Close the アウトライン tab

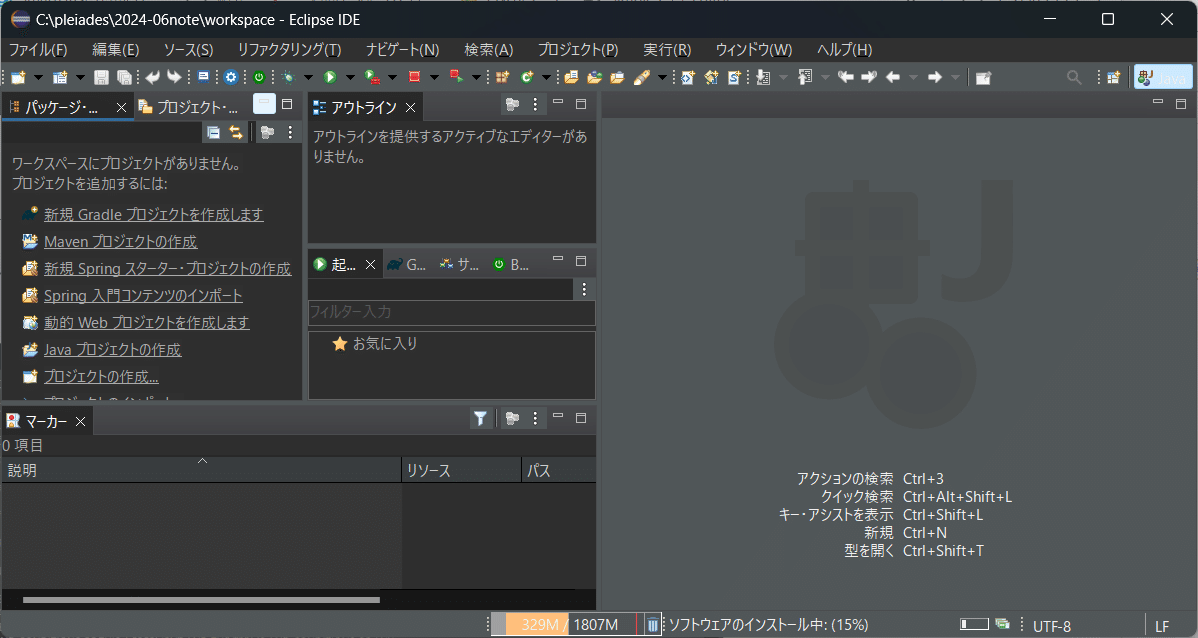coord(410,108)
